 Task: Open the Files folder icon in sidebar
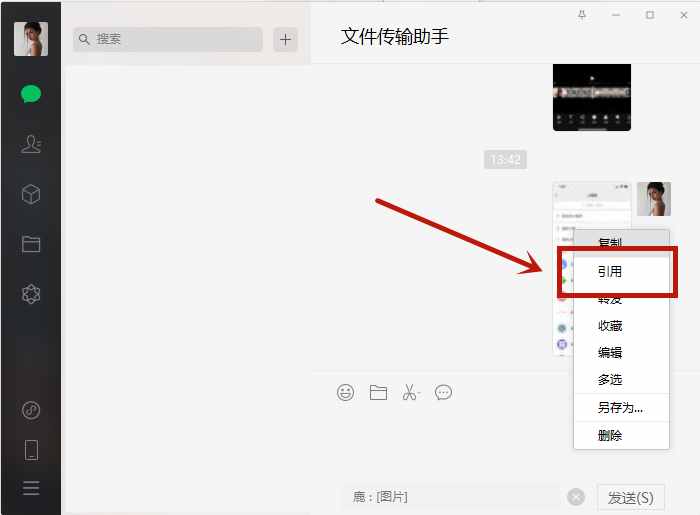click(31, 244)
